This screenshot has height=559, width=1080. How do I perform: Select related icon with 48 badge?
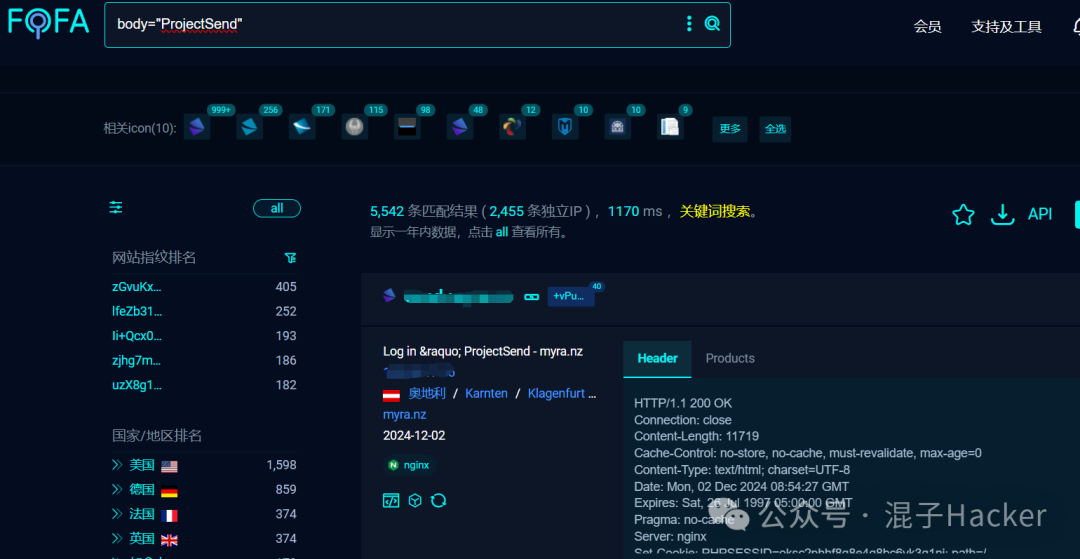click(x=460, y=127)
